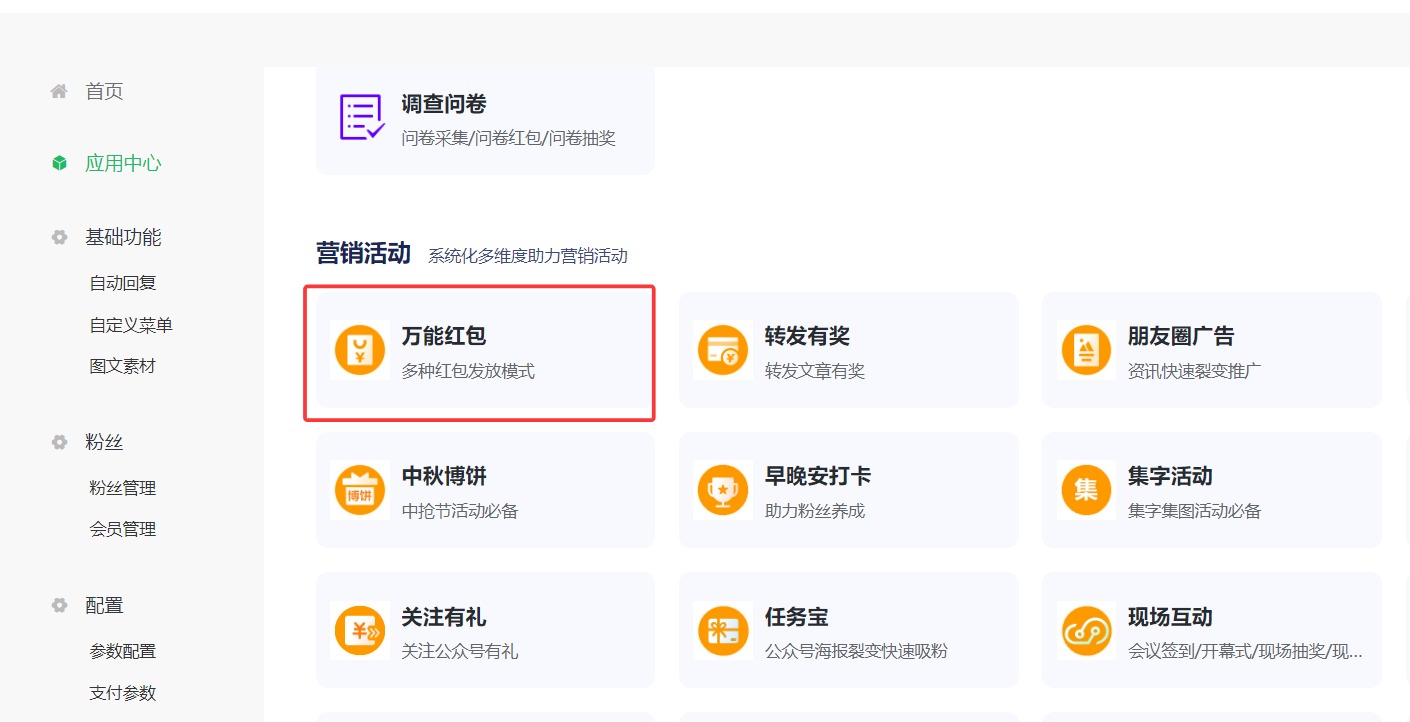Open the 关注有礼 orange yen icon
Viewport: 1410px width, 722px height.
pos(359,630)
